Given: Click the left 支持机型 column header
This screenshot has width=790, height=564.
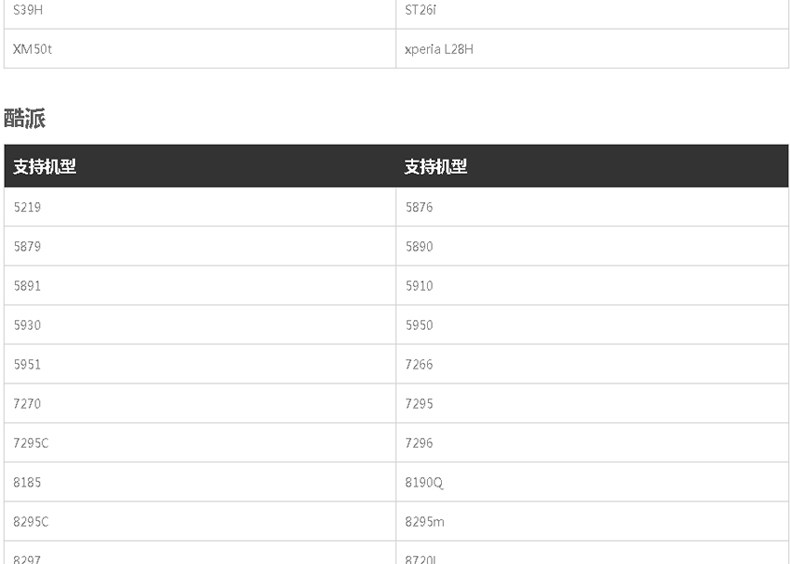Looking at the screenshot, I should [45, 167].
